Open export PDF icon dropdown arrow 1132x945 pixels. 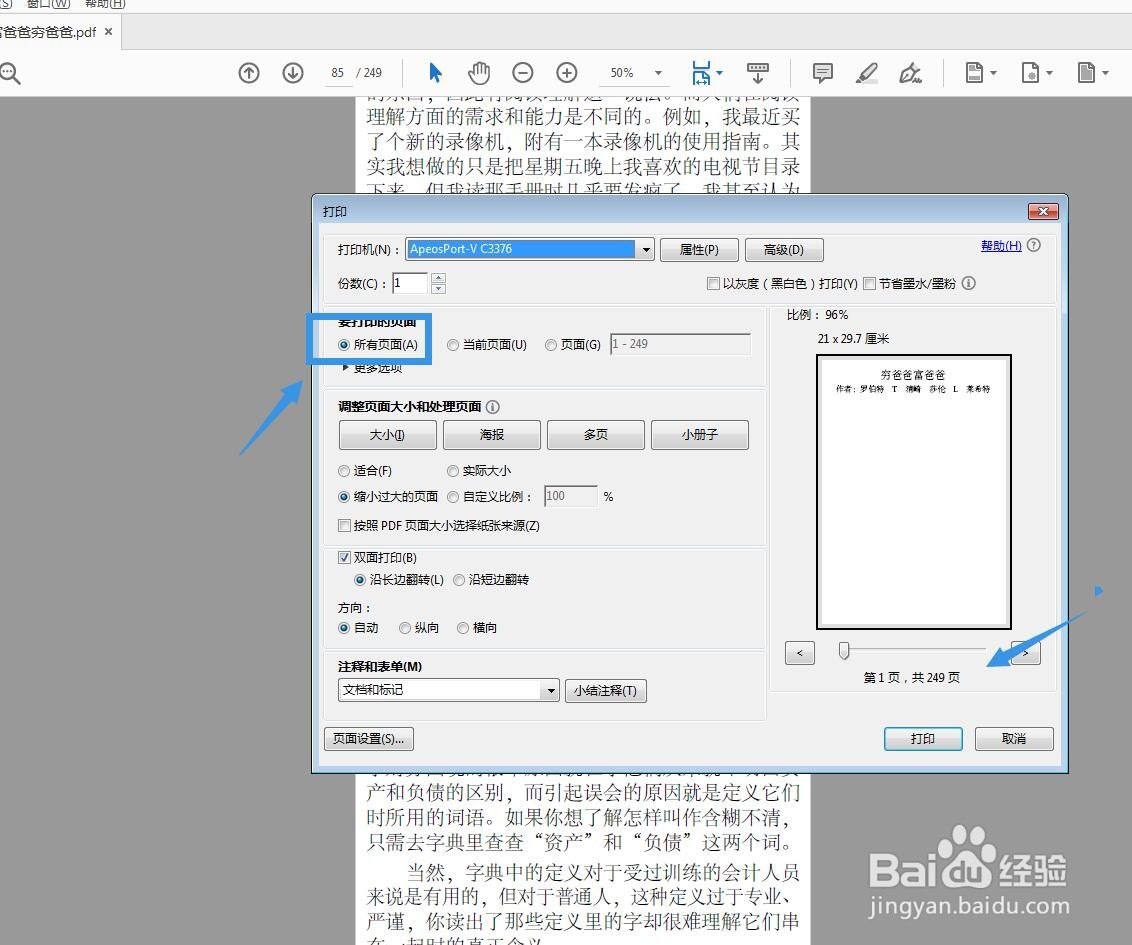pos(993,73)
